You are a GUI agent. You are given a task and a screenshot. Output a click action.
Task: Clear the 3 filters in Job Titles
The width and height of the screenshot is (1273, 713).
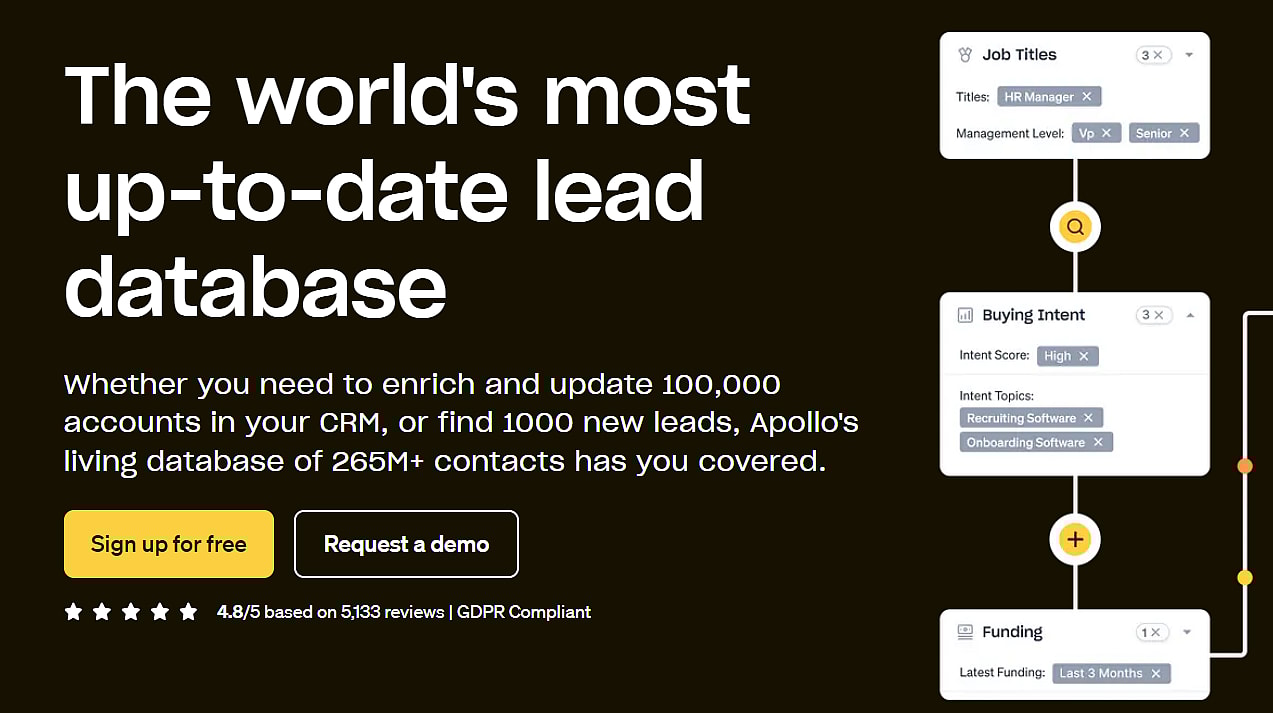(x=1158, y=55)
